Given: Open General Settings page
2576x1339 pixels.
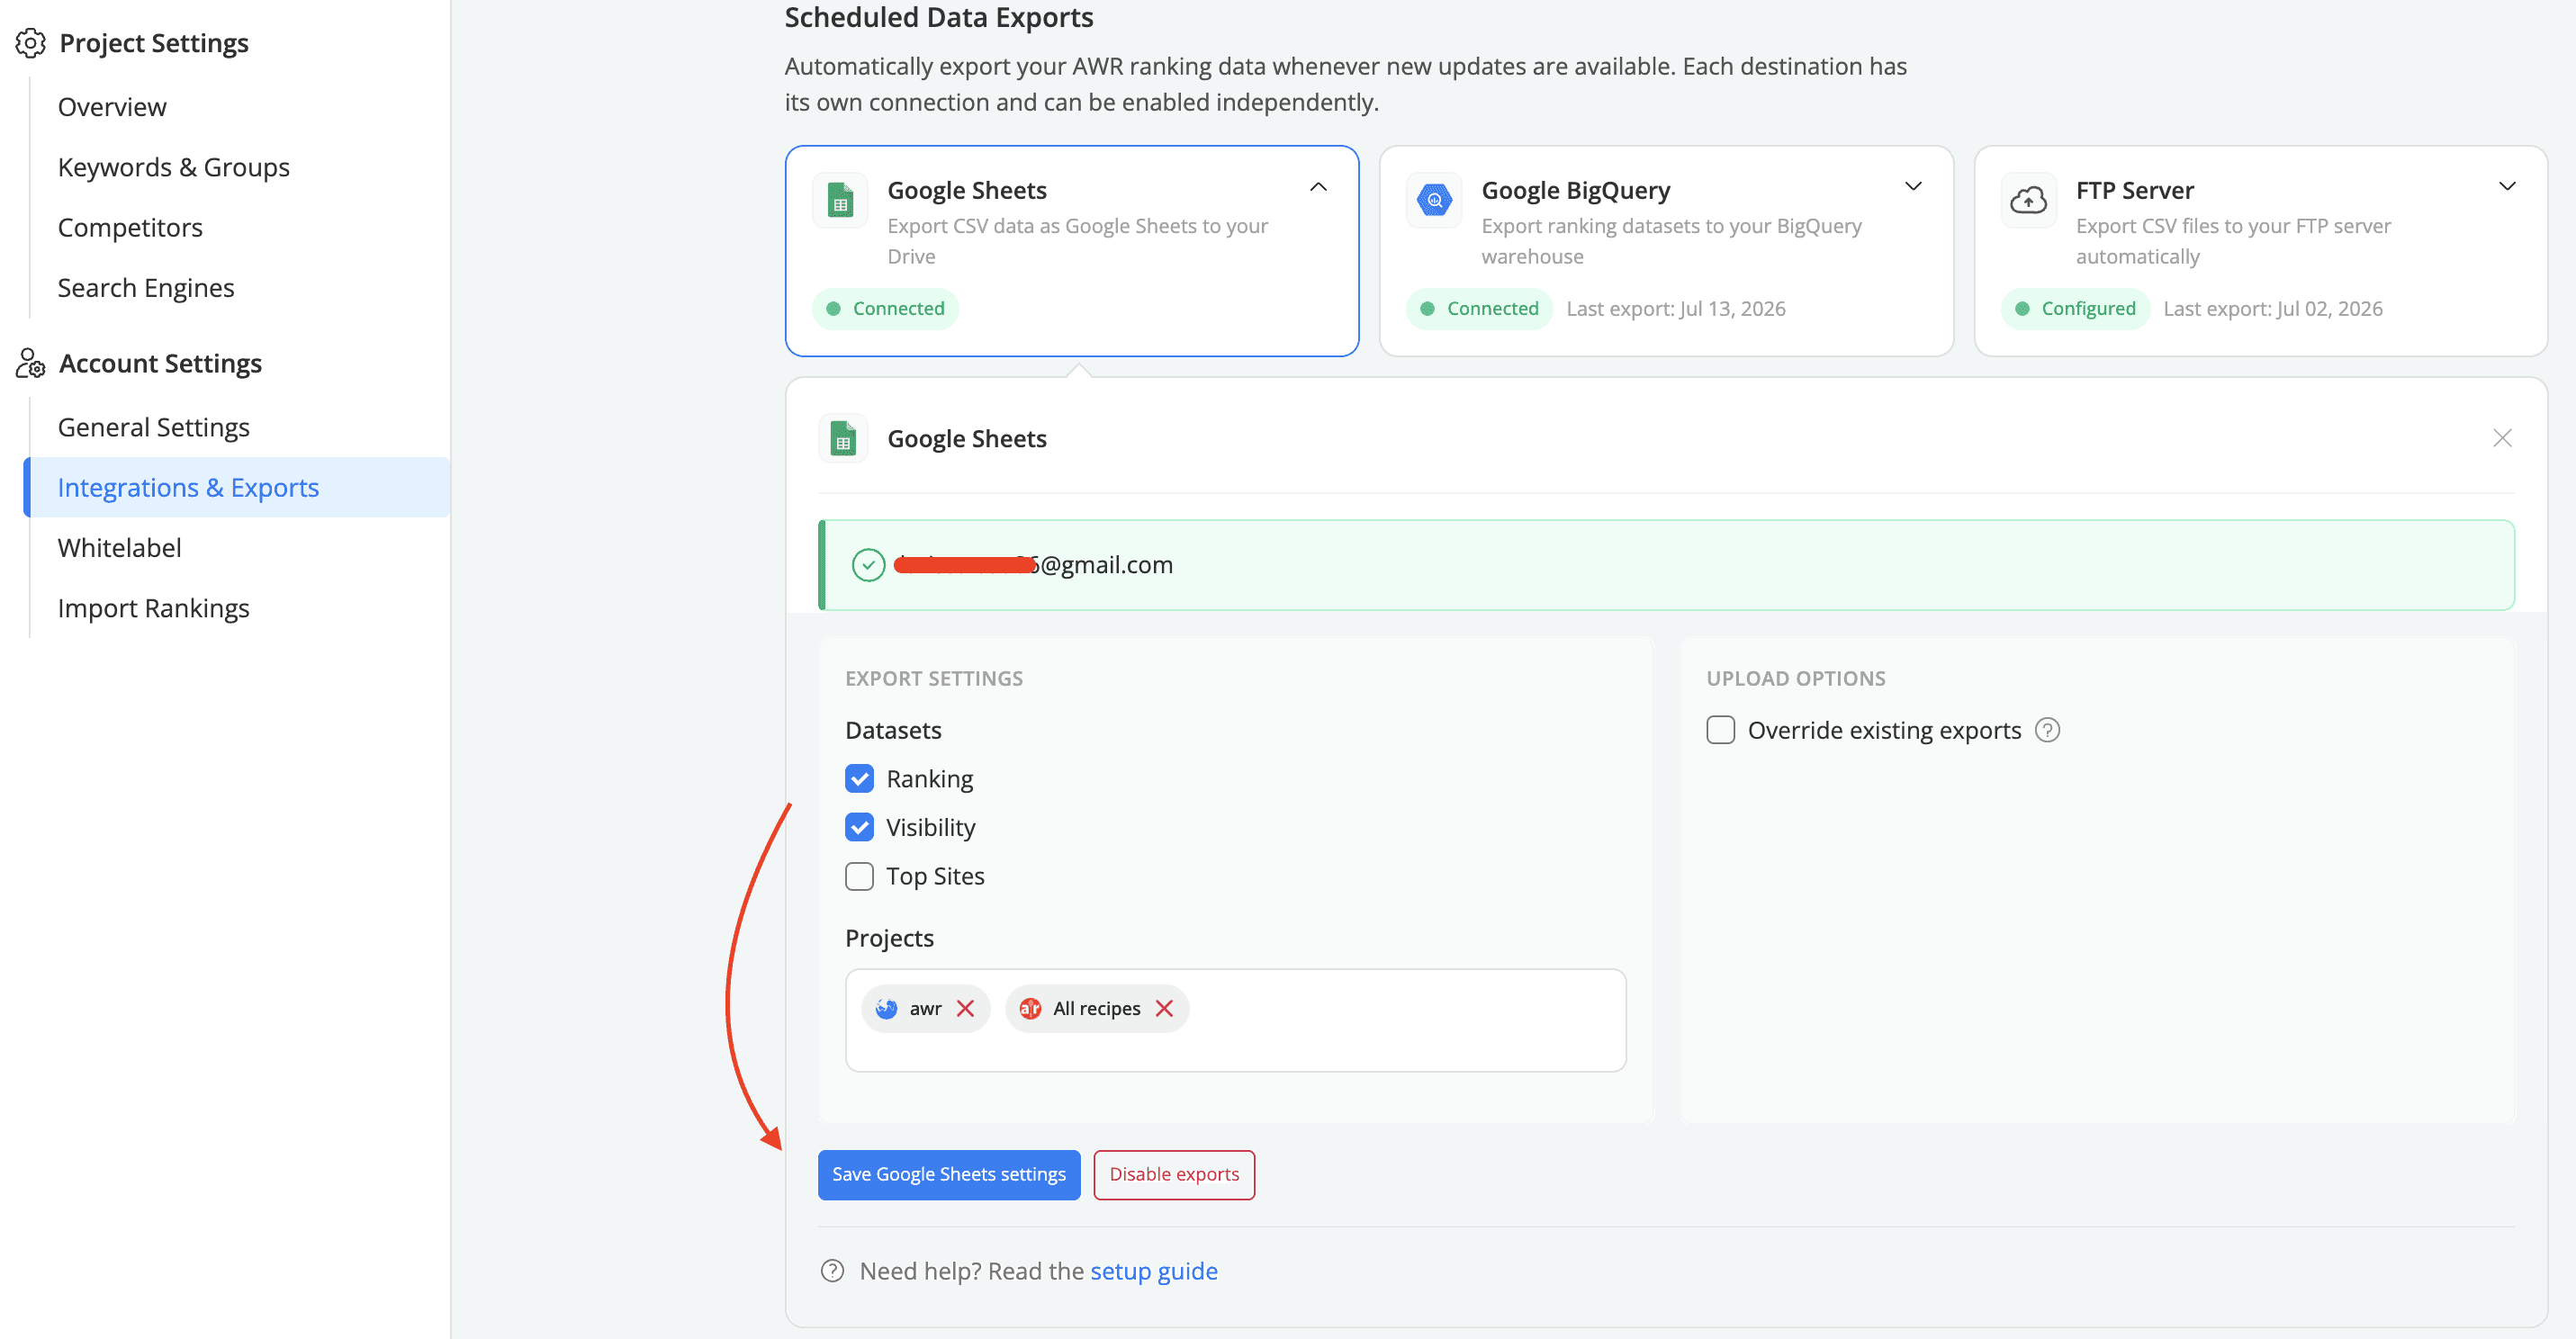Looking at the screenshot, I should point(153,427).
